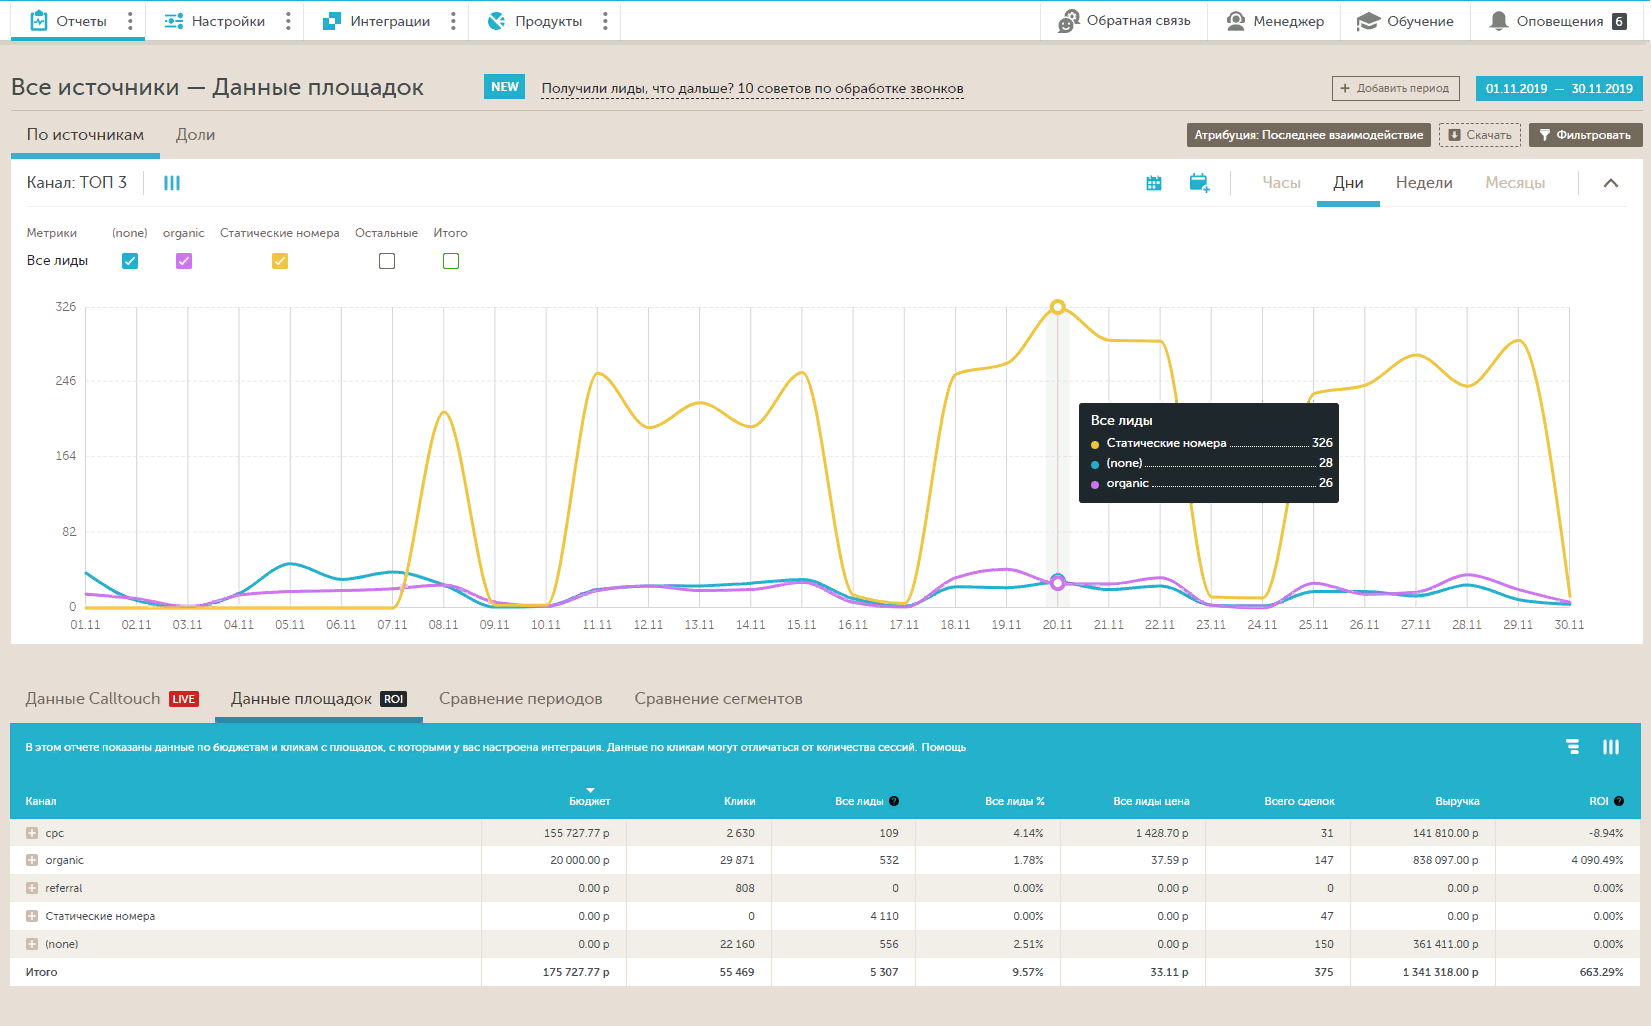
Task: Click the table grouping rows icon
Action: [x=1573, y=747]
